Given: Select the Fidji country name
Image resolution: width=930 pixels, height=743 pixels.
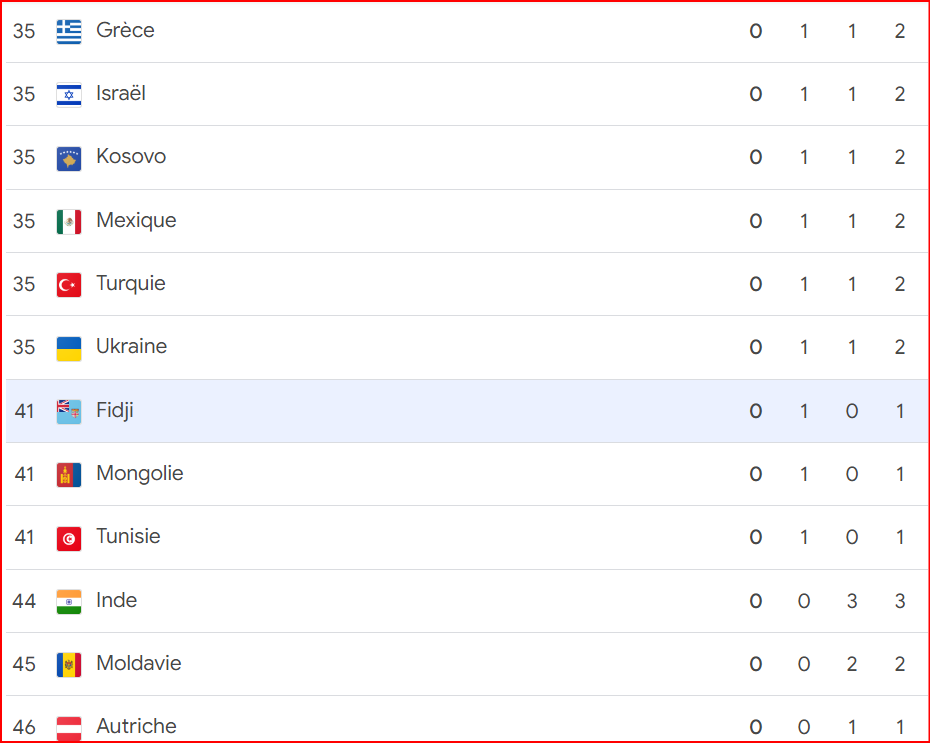Looking at the screenshot, I should tap(114, 410).
